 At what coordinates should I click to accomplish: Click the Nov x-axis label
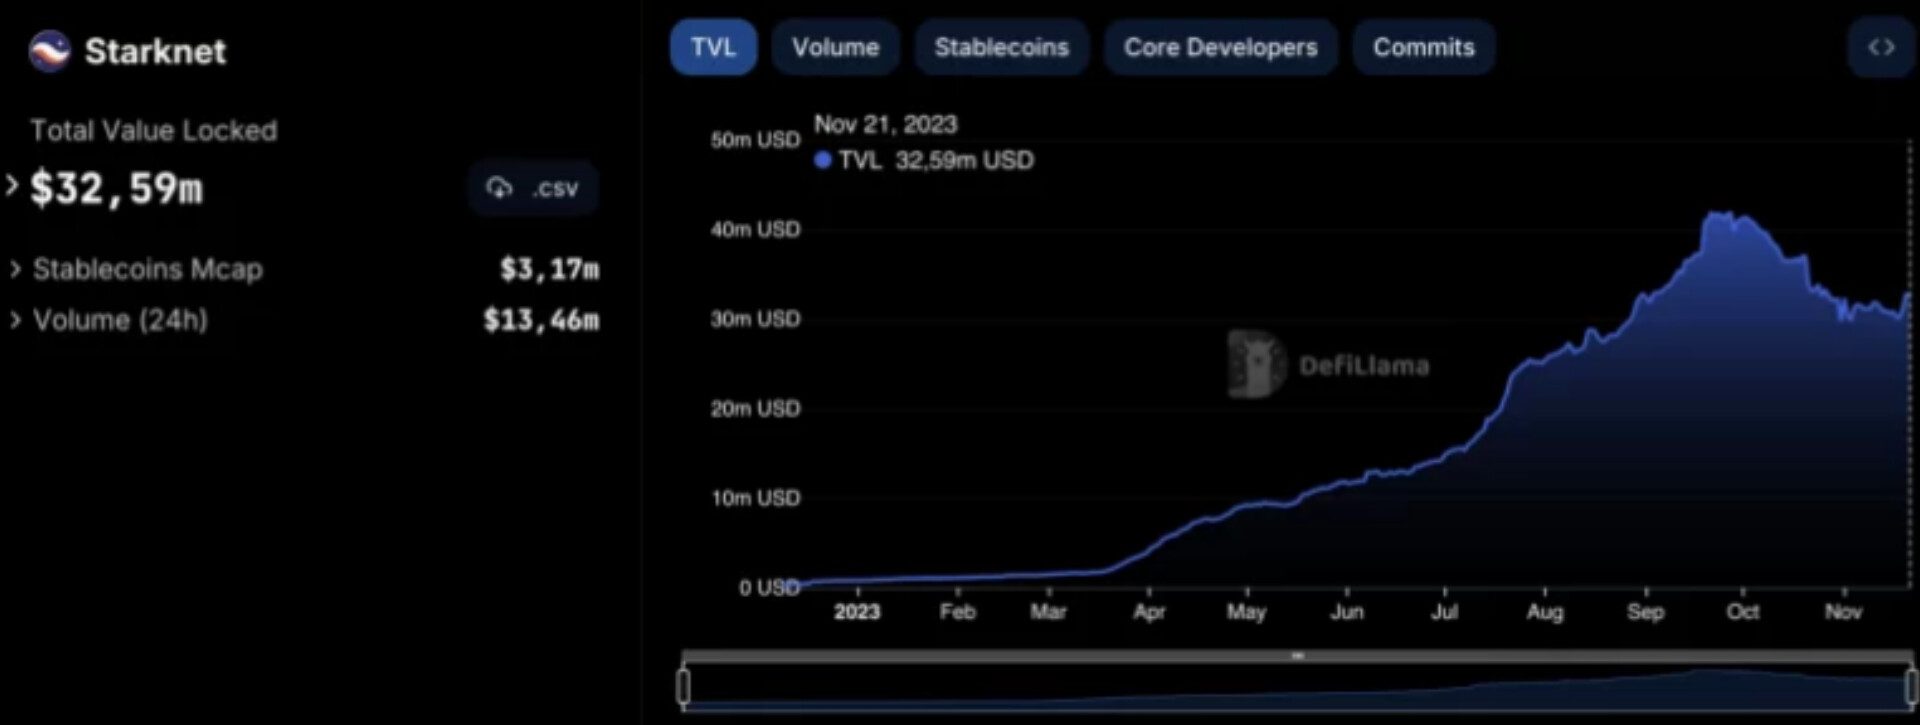coord(1843,612)
